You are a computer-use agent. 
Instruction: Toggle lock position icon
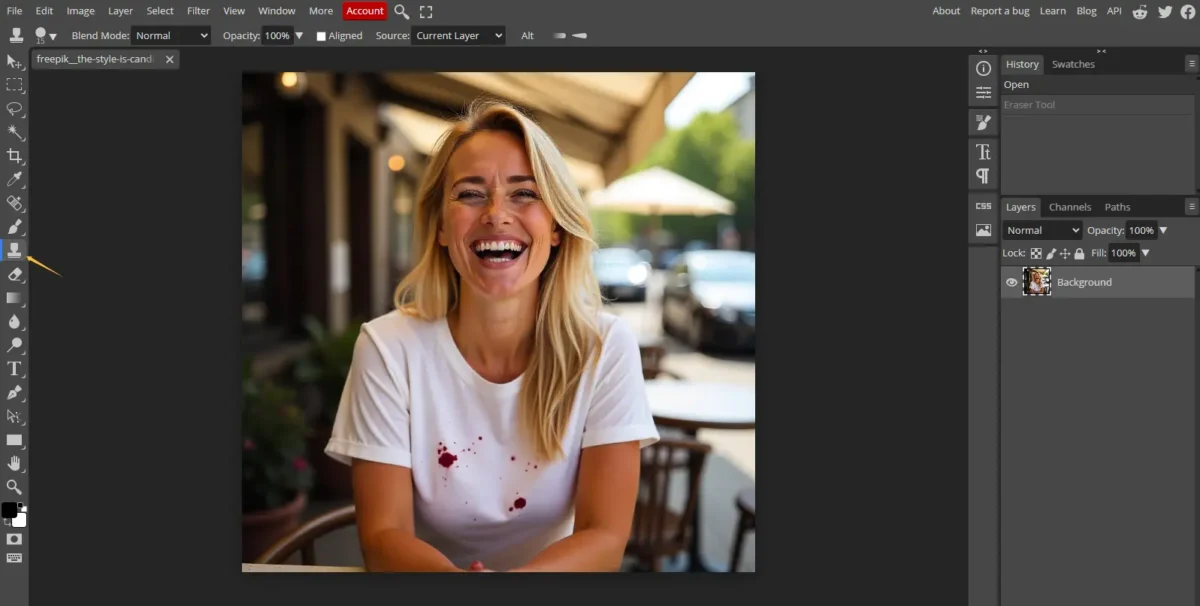point(1065,254)
